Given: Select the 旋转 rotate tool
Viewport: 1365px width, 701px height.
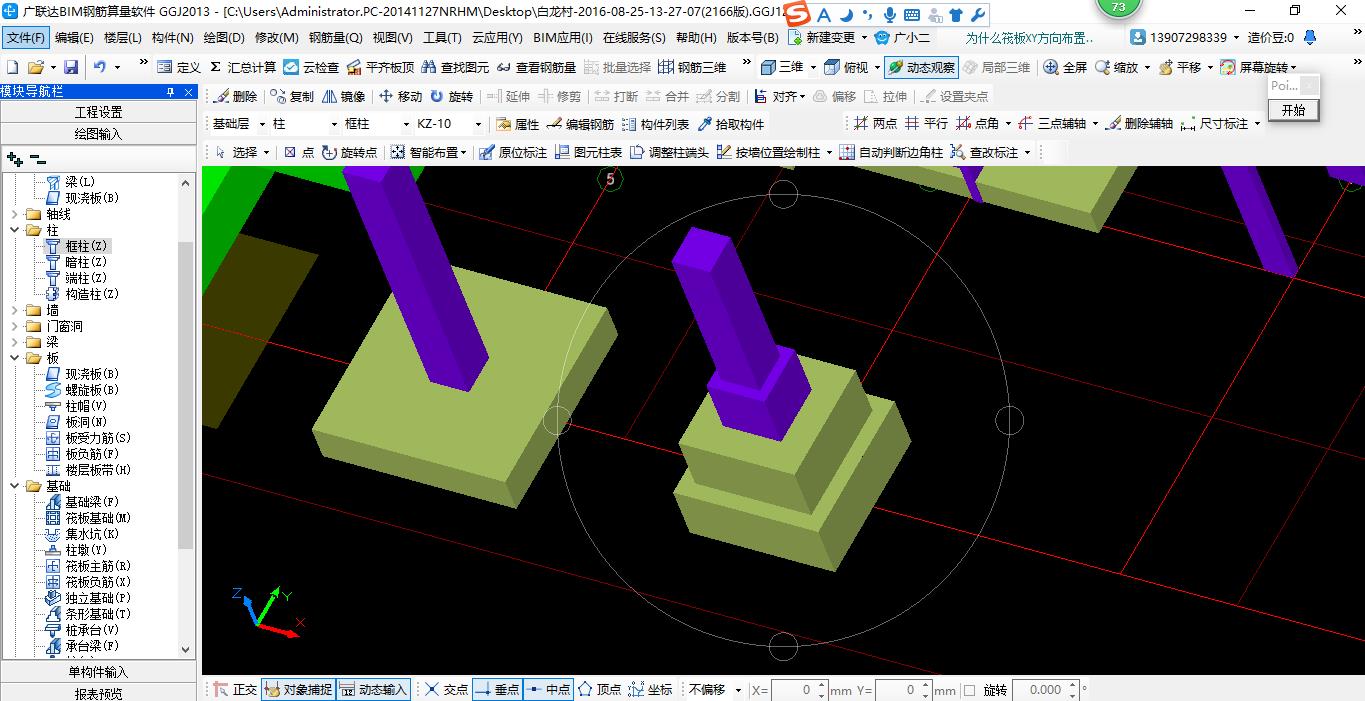Looking at the screenshot, I should point(451,96).
